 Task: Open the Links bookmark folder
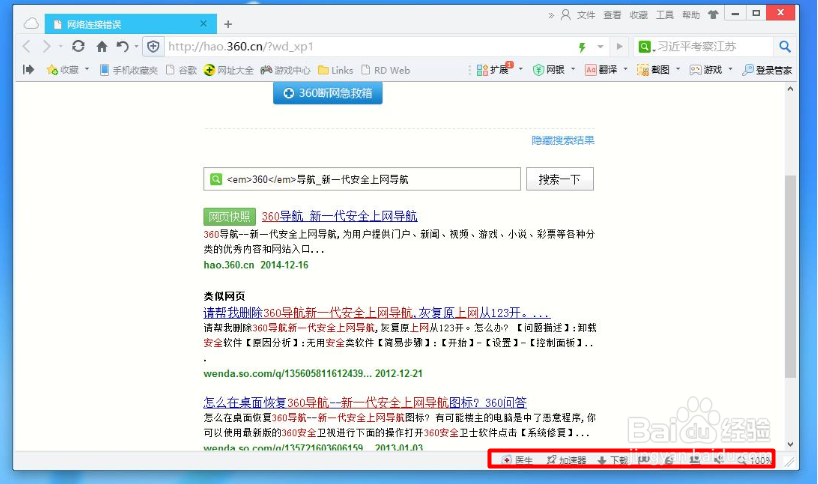coord(335,70)
